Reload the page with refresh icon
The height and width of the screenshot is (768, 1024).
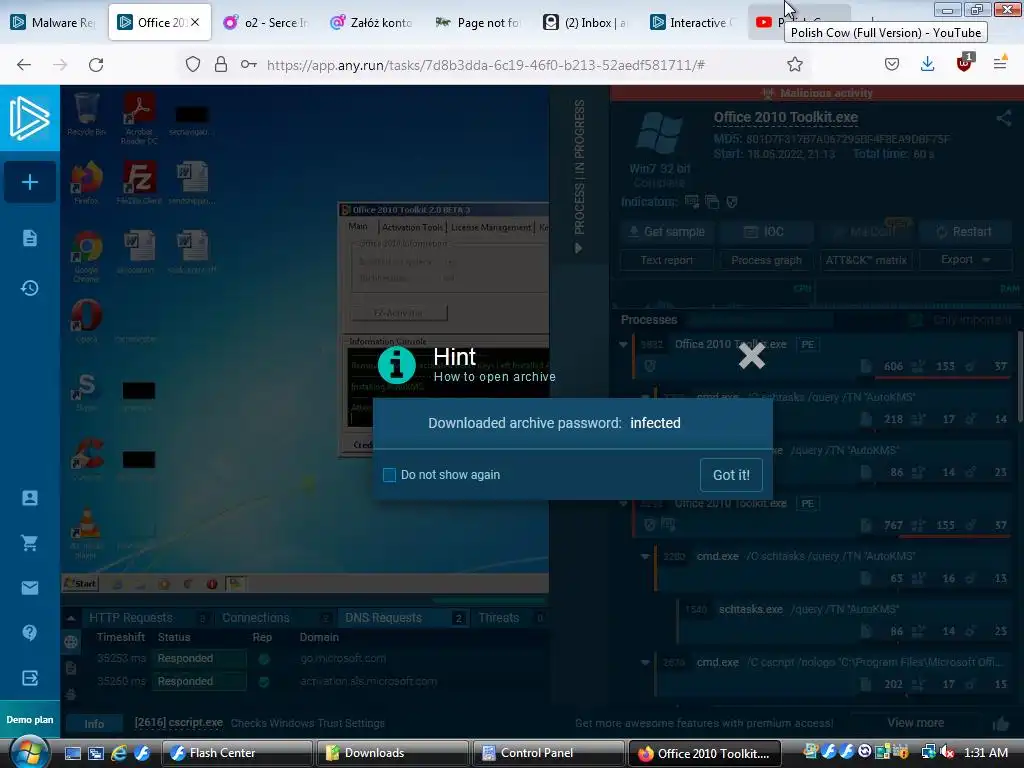[x=96, y=65]
